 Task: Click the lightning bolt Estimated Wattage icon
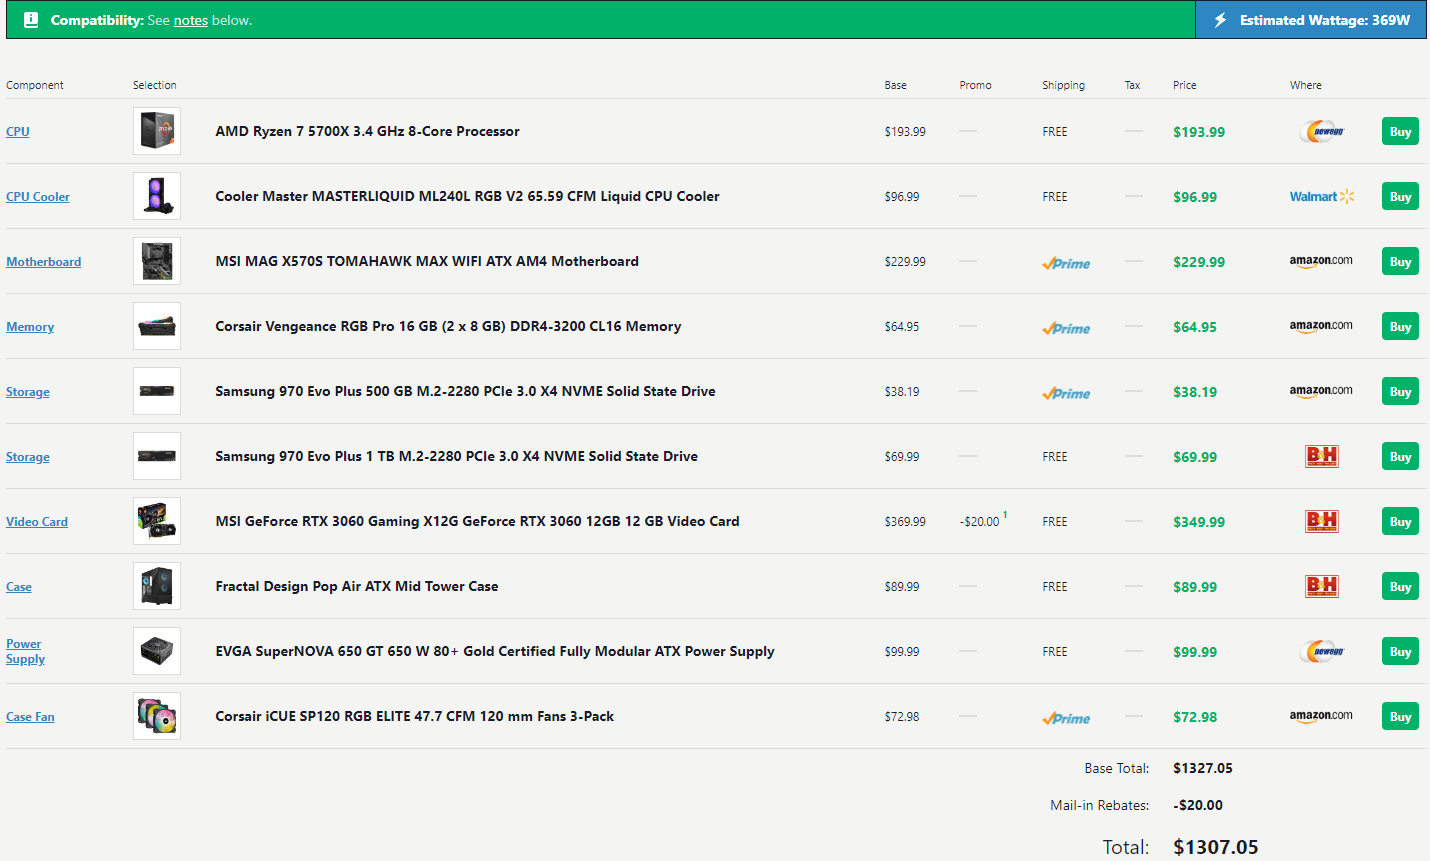click(x=1220, y=20)
